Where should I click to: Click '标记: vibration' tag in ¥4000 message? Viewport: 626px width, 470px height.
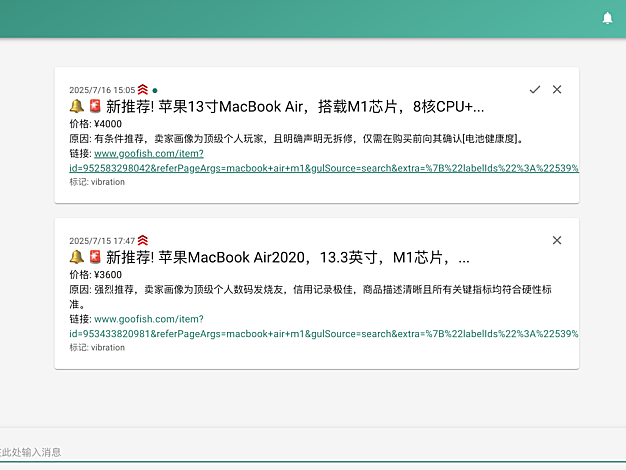pos(97,182)
